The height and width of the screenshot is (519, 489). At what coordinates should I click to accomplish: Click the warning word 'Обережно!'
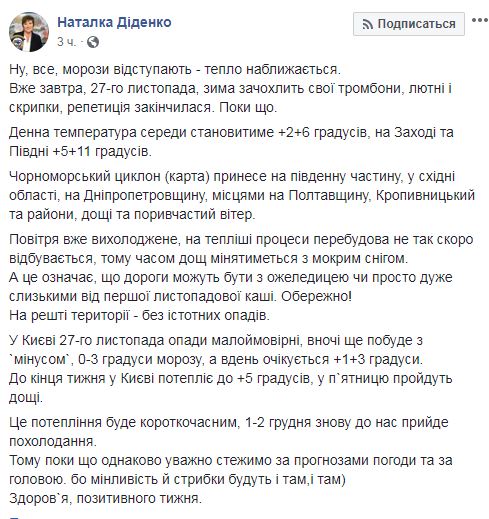[x=317, y=296]
